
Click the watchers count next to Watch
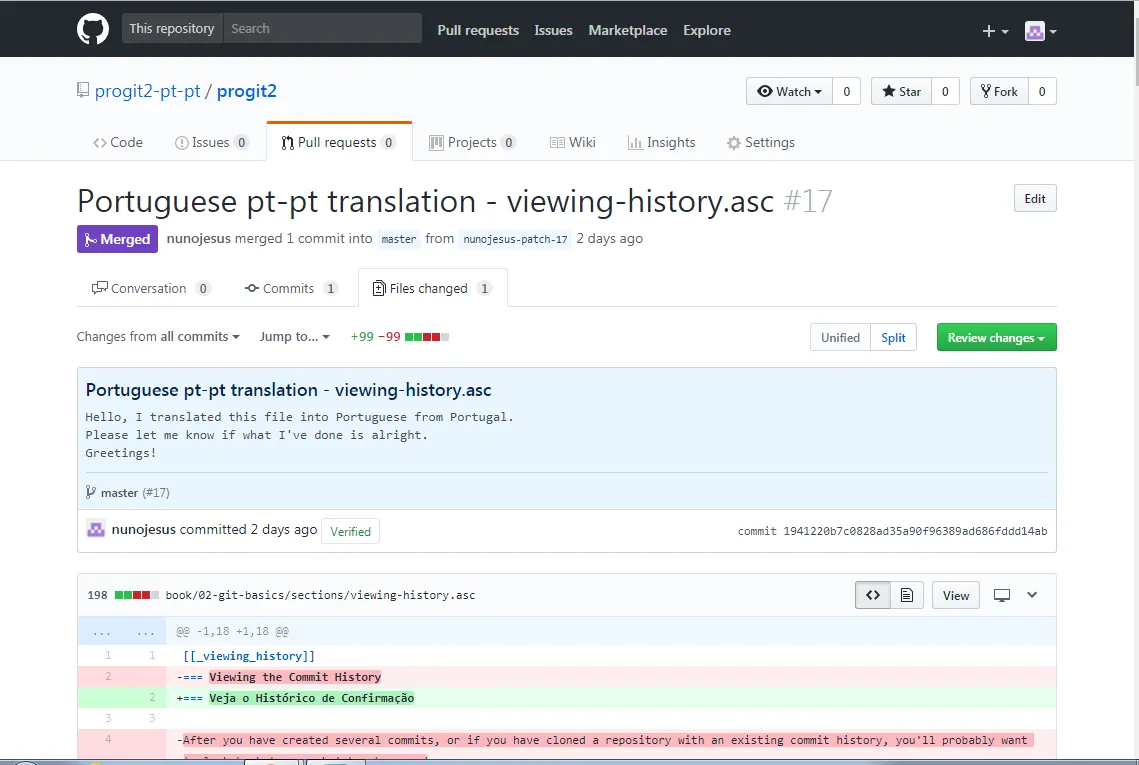tap(846, 92)
